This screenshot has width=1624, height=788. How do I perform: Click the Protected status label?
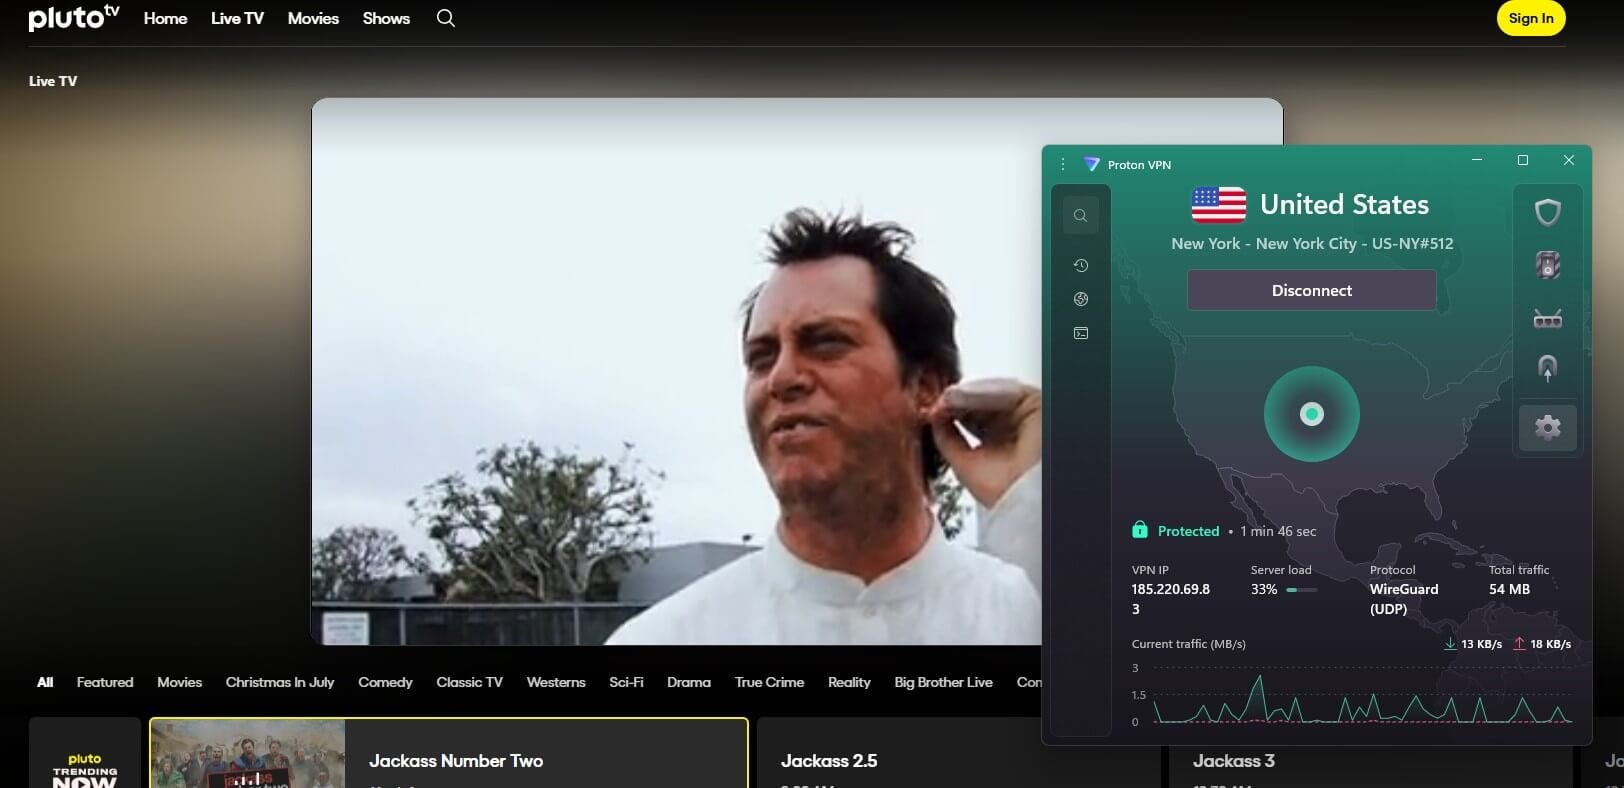1188,531
